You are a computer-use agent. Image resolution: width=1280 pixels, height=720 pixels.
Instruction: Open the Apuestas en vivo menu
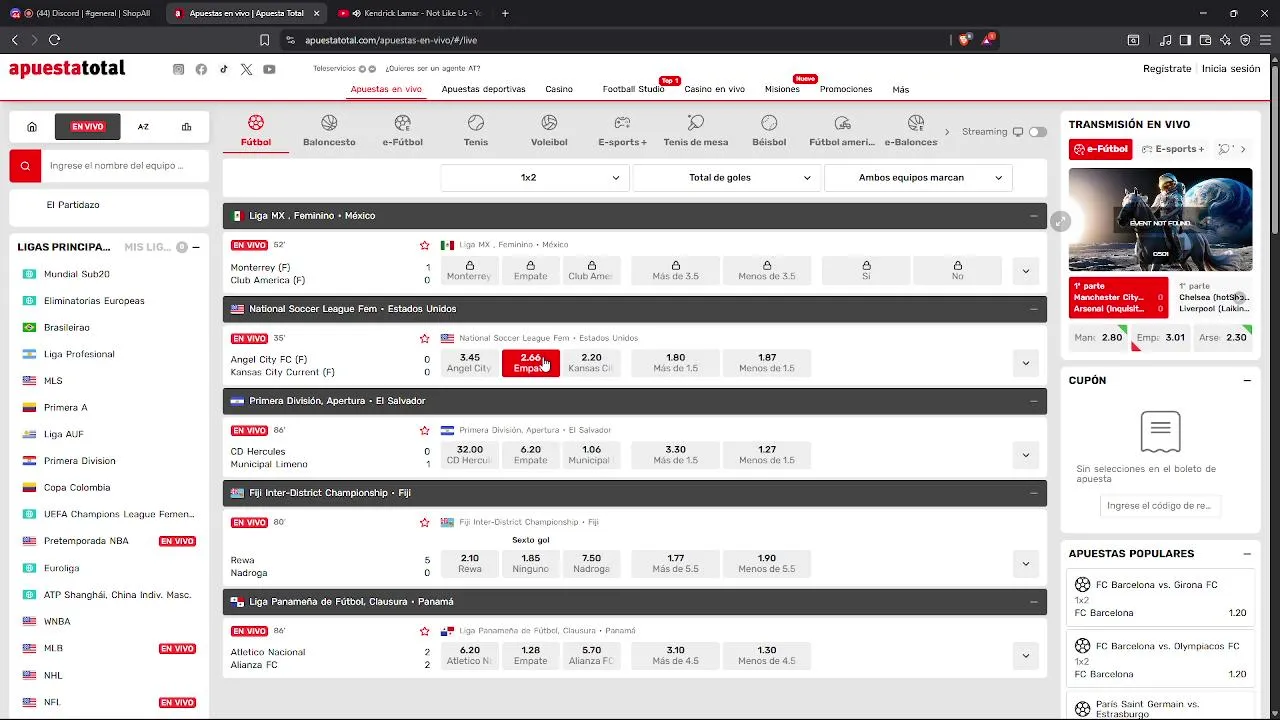[386, 89]
